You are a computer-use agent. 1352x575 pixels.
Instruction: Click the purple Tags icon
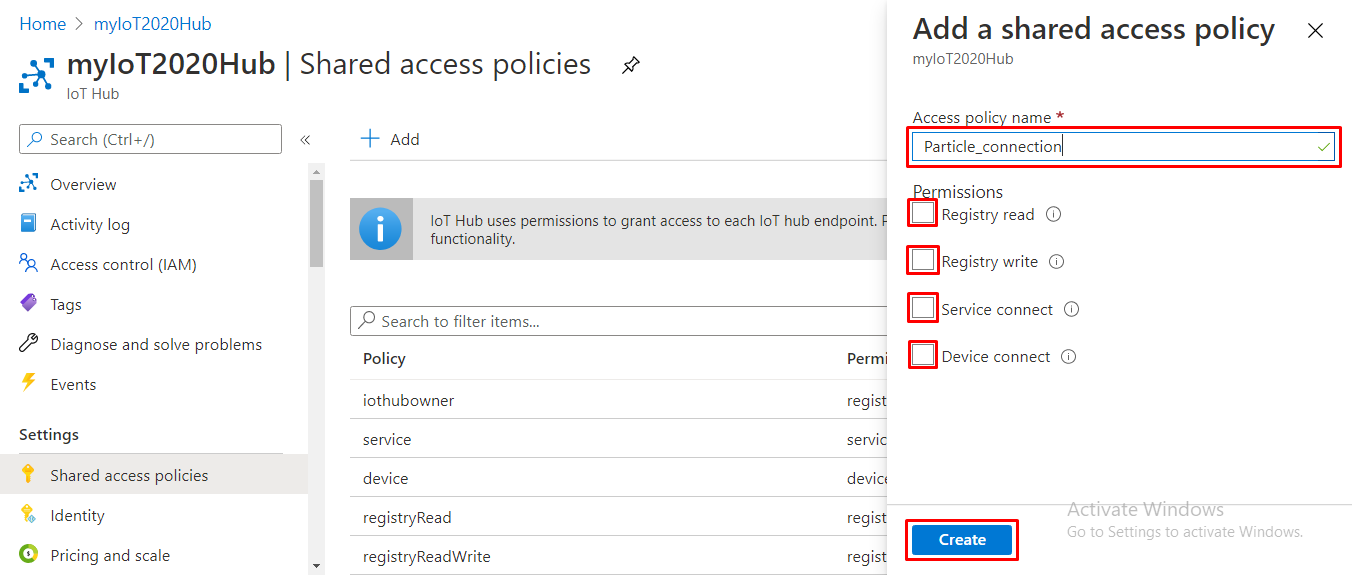(x=29, y=304)
